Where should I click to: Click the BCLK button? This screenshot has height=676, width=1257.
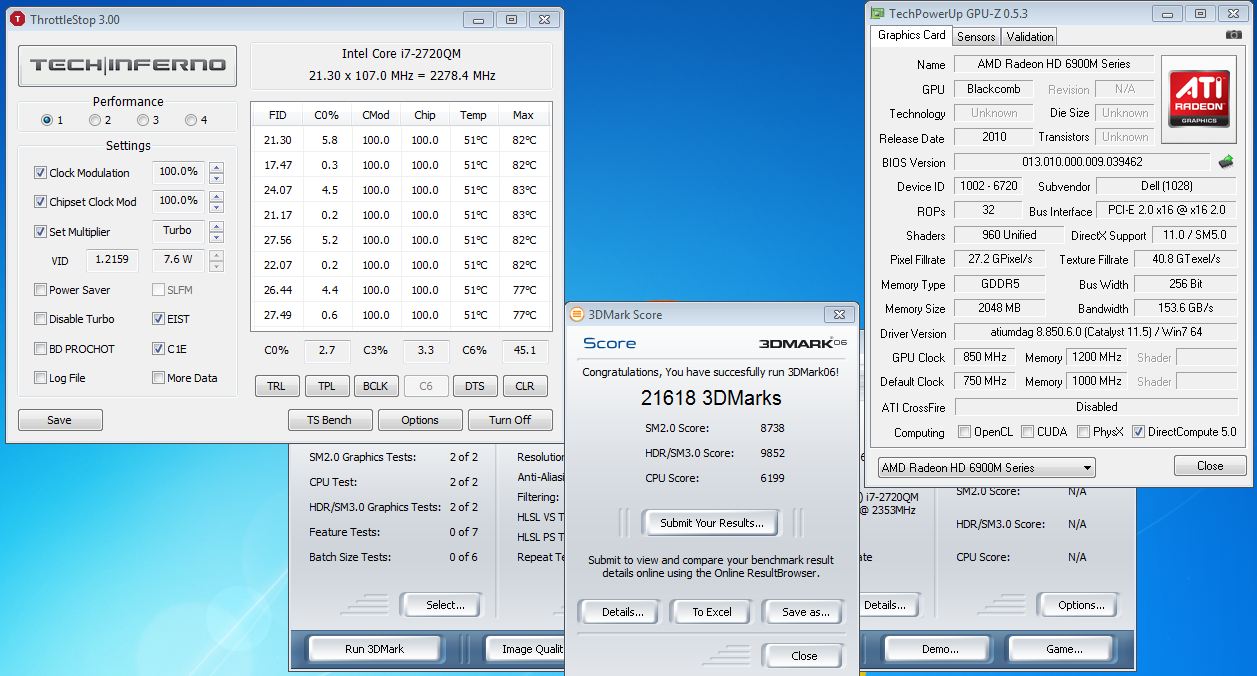pos(376,386)
